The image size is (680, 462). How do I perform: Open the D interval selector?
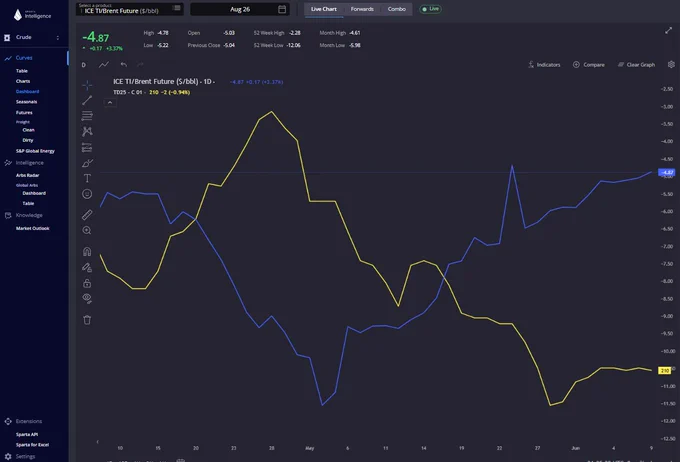click(84, 65)
